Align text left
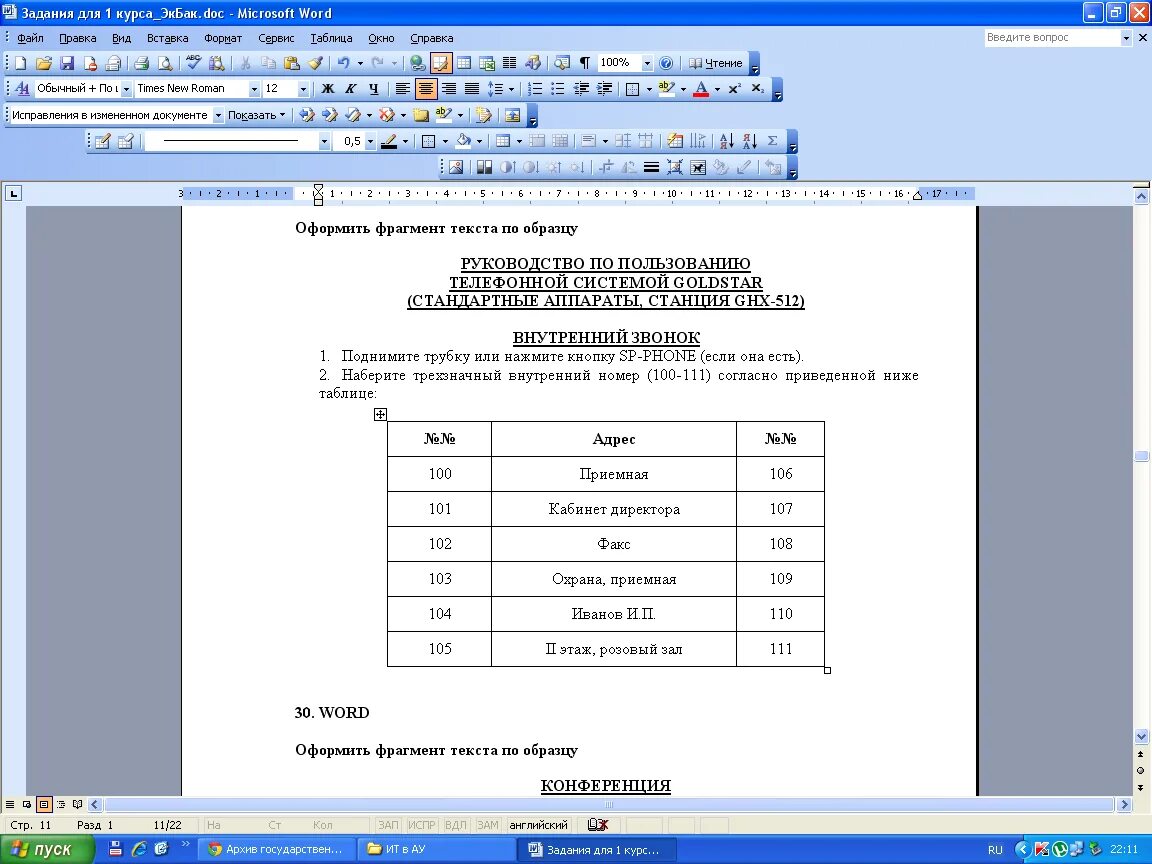Image resolution: width=1152 pixels, height=864 pixels. [x=403, y=89]
